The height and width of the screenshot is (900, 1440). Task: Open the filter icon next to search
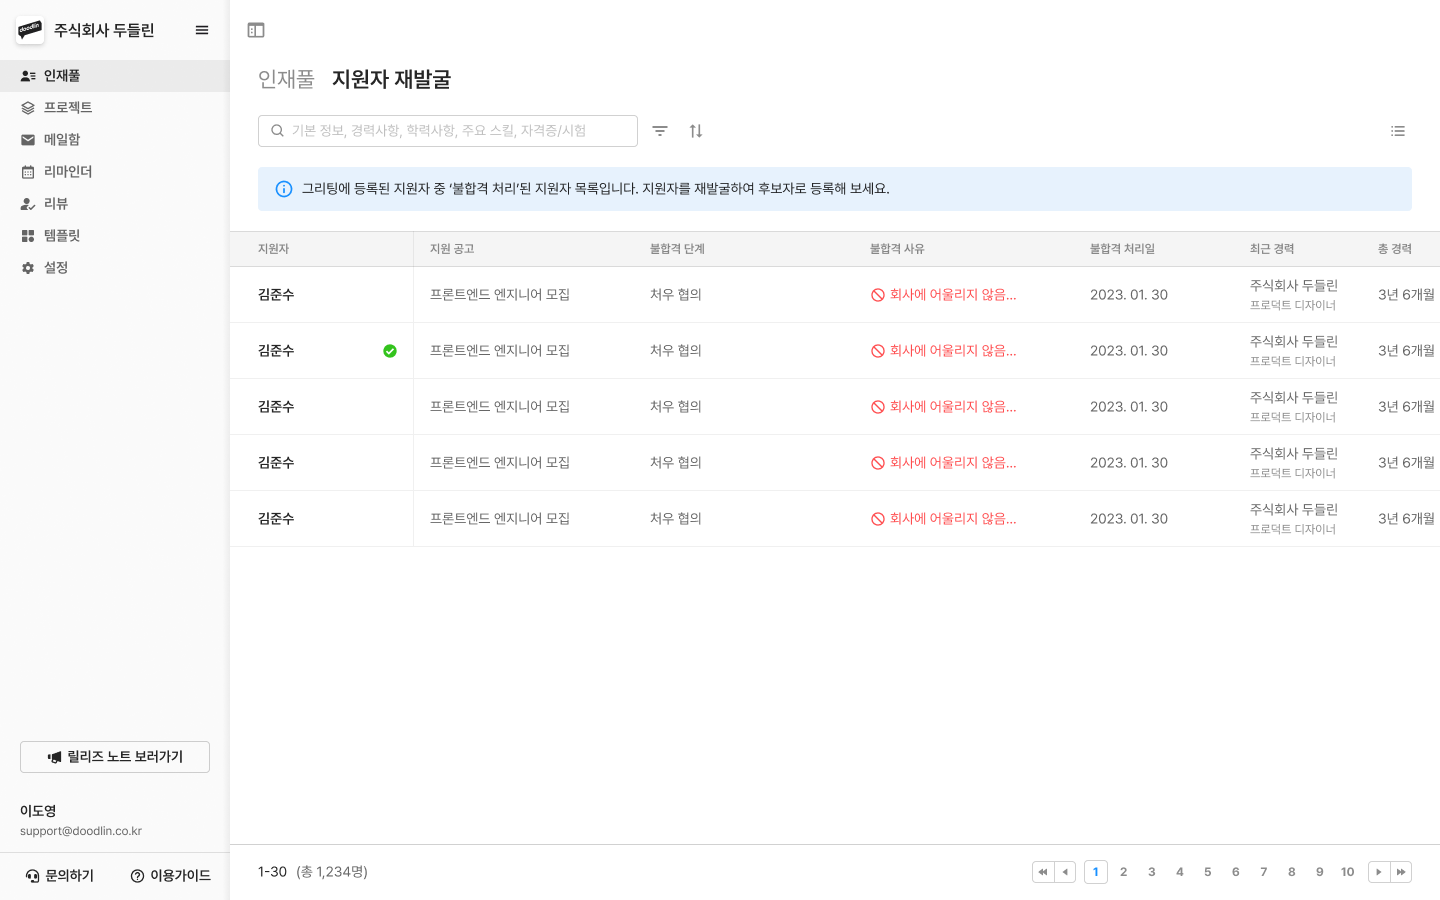click(x=660, y=131)
